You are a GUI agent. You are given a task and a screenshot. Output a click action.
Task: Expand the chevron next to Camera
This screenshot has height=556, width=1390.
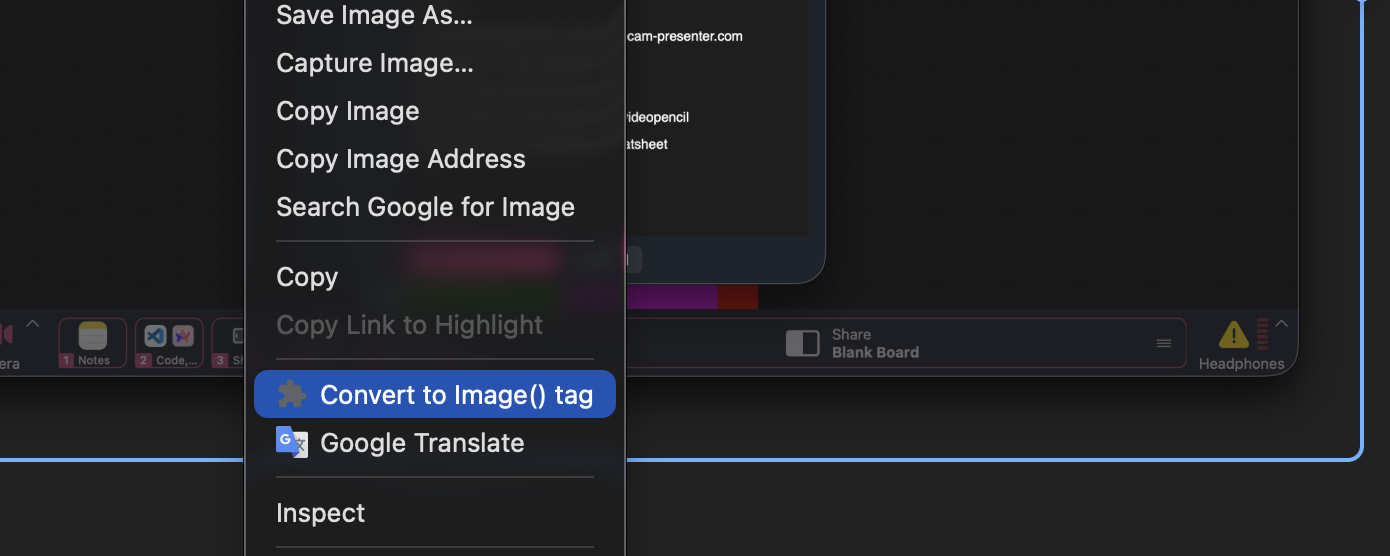click(32, 324)
